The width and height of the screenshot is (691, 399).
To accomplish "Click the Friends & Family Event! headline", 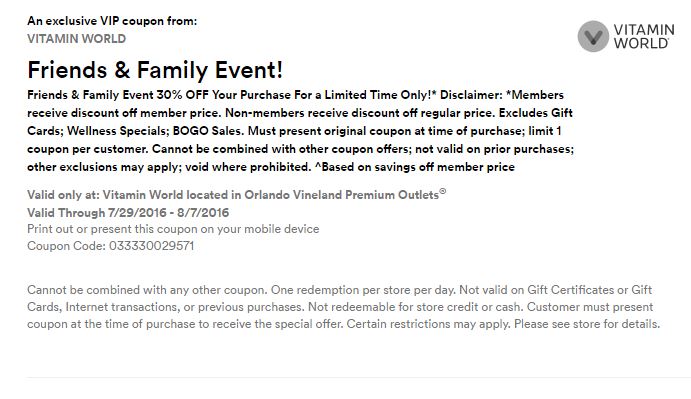I will coord(155,70).
